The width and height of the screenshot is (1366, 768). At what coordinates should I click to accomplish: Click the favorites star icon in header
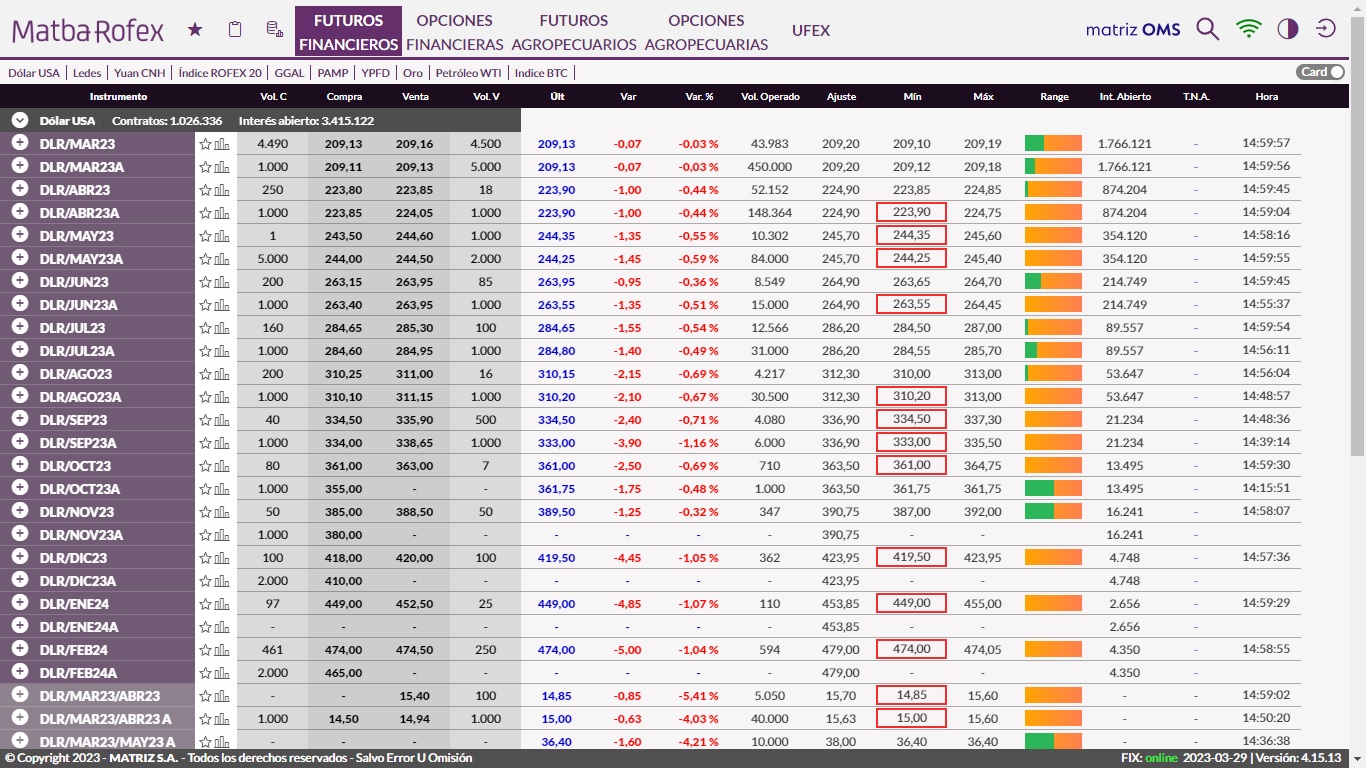195,30
